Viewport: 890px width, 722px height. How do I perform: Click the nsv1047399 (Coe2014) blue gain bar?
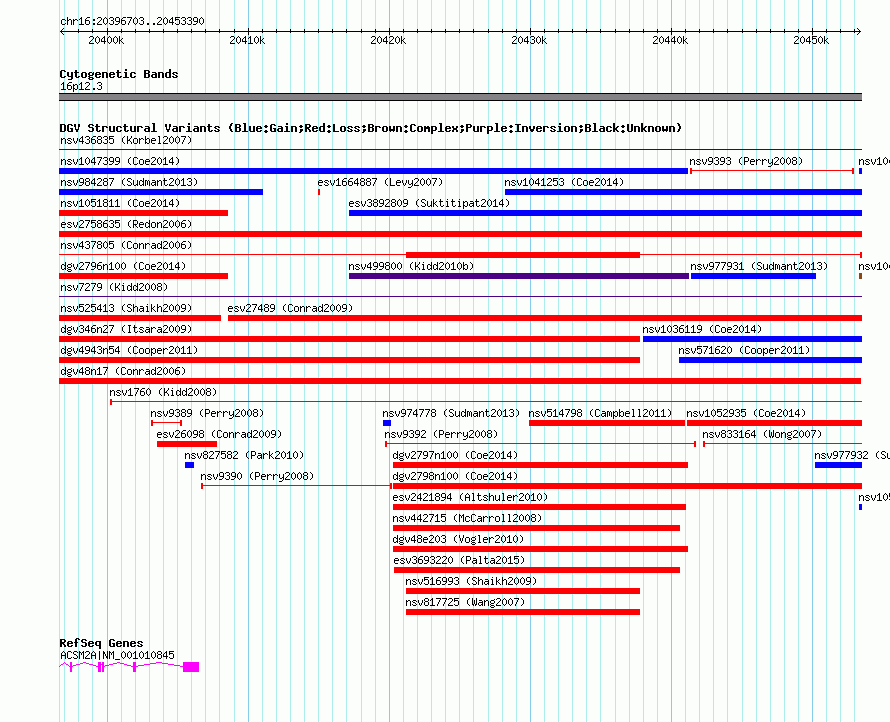(x=373, y=171)
